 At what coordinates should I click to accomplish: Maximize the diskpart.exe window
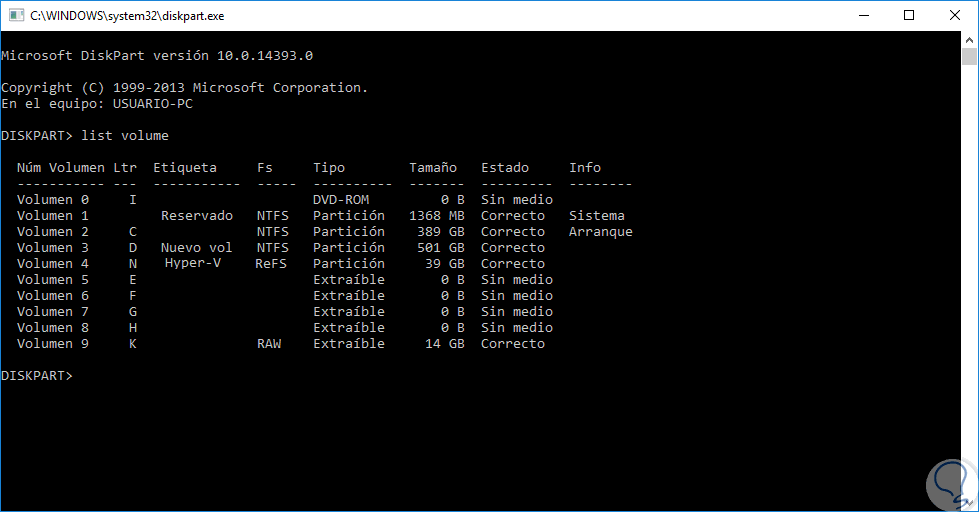pyautogui.click(x=909, y=15)
